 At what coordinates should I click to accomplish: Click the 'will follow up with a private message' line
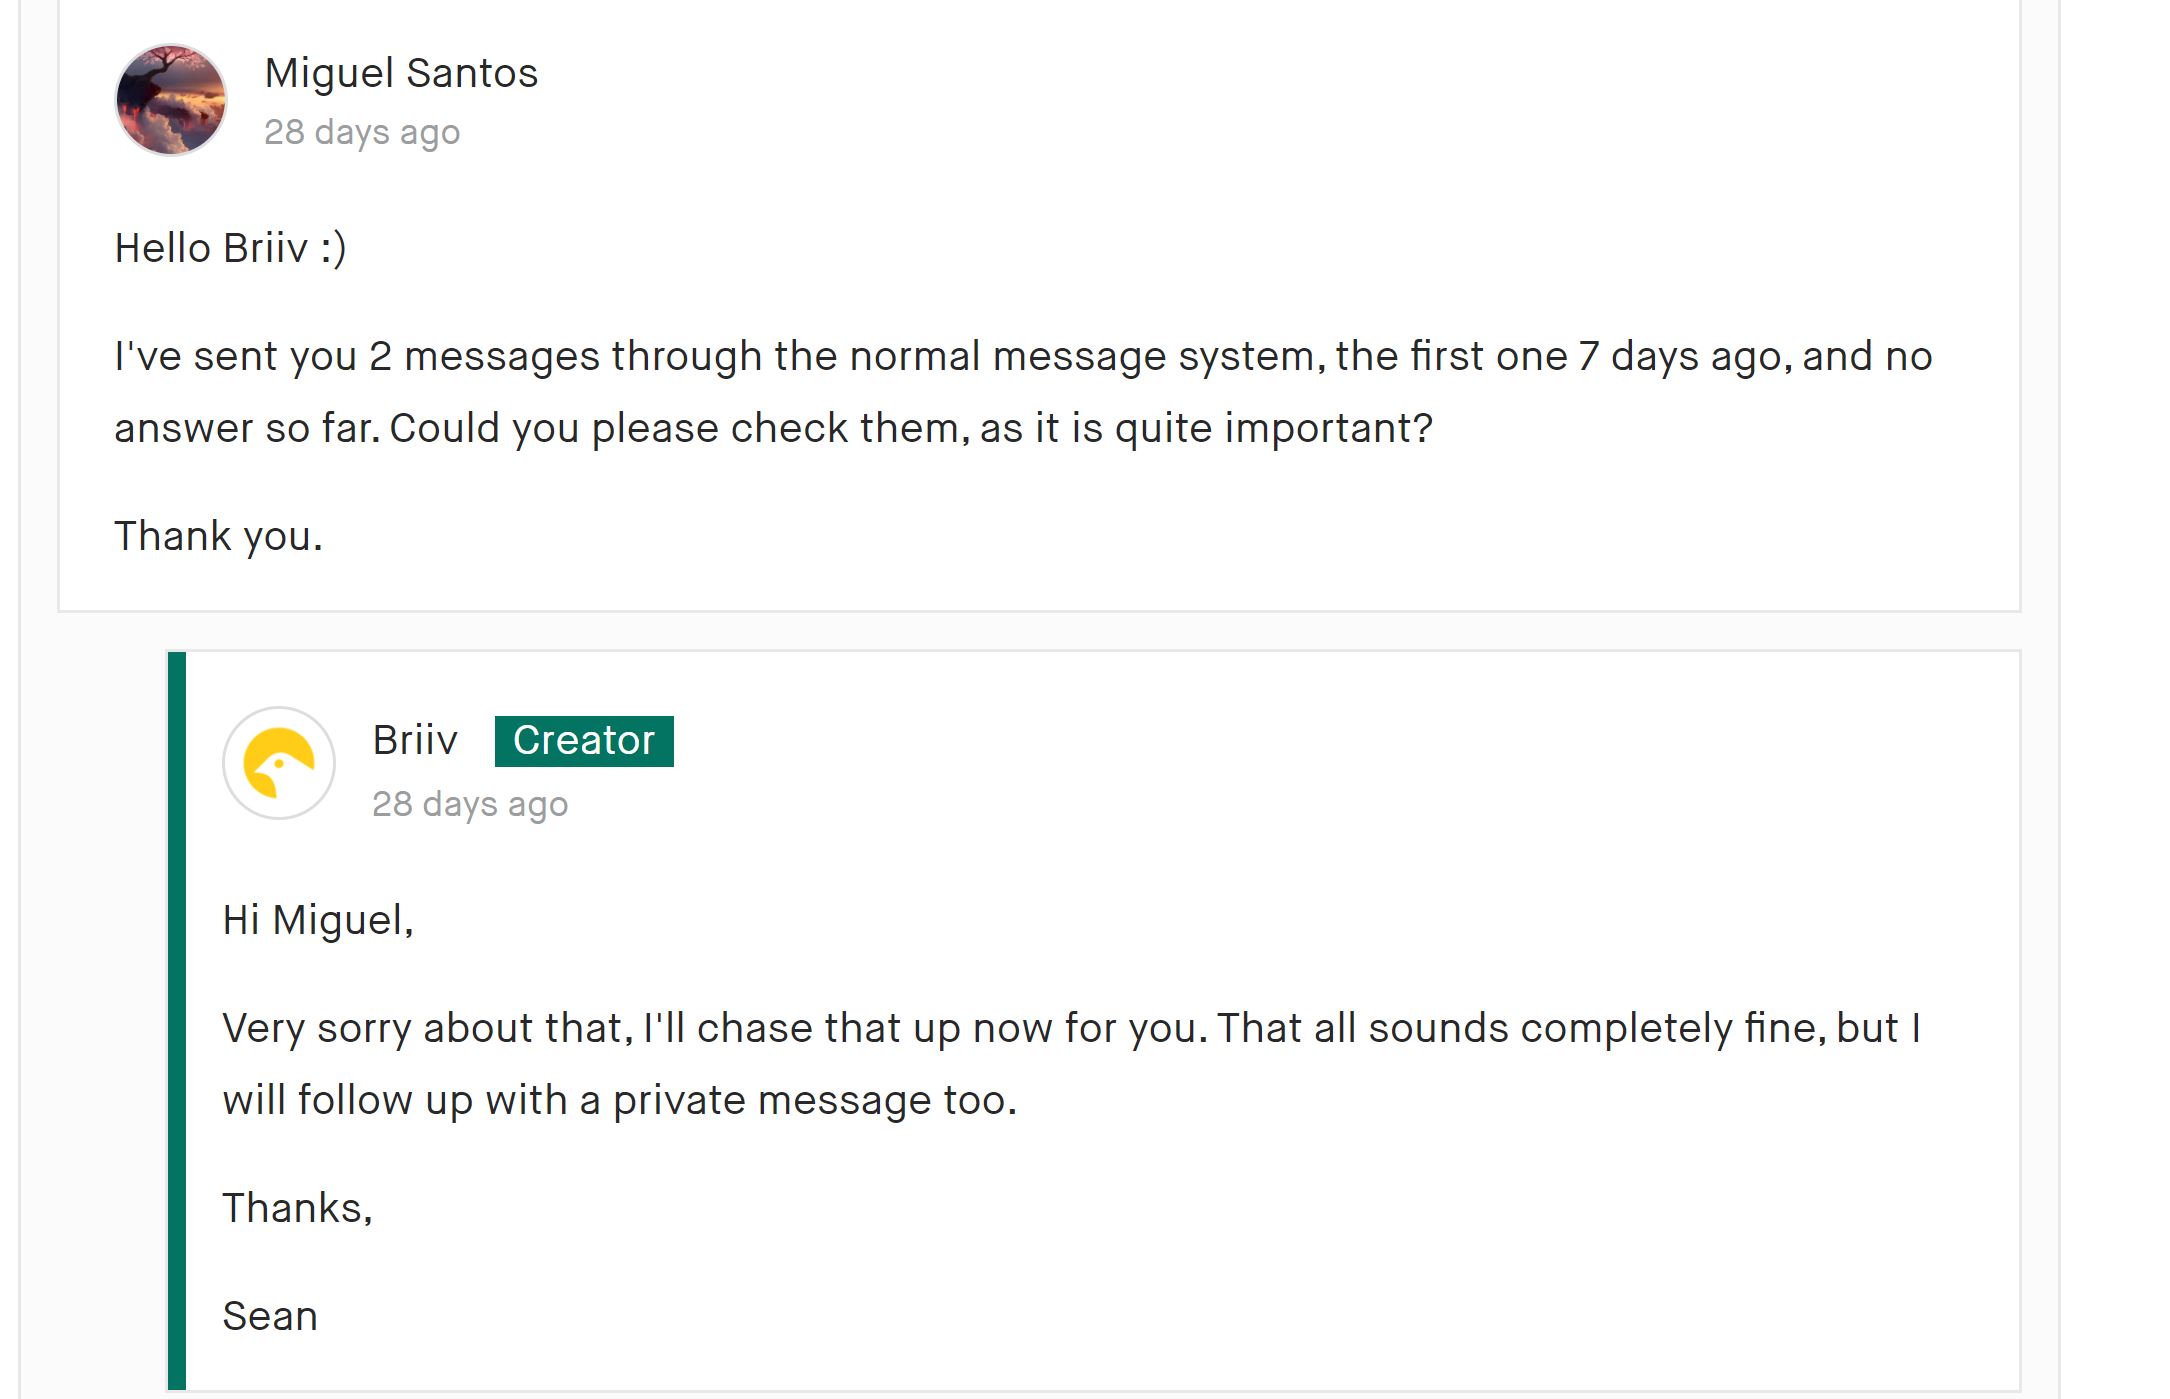(x=620, y=1100)
